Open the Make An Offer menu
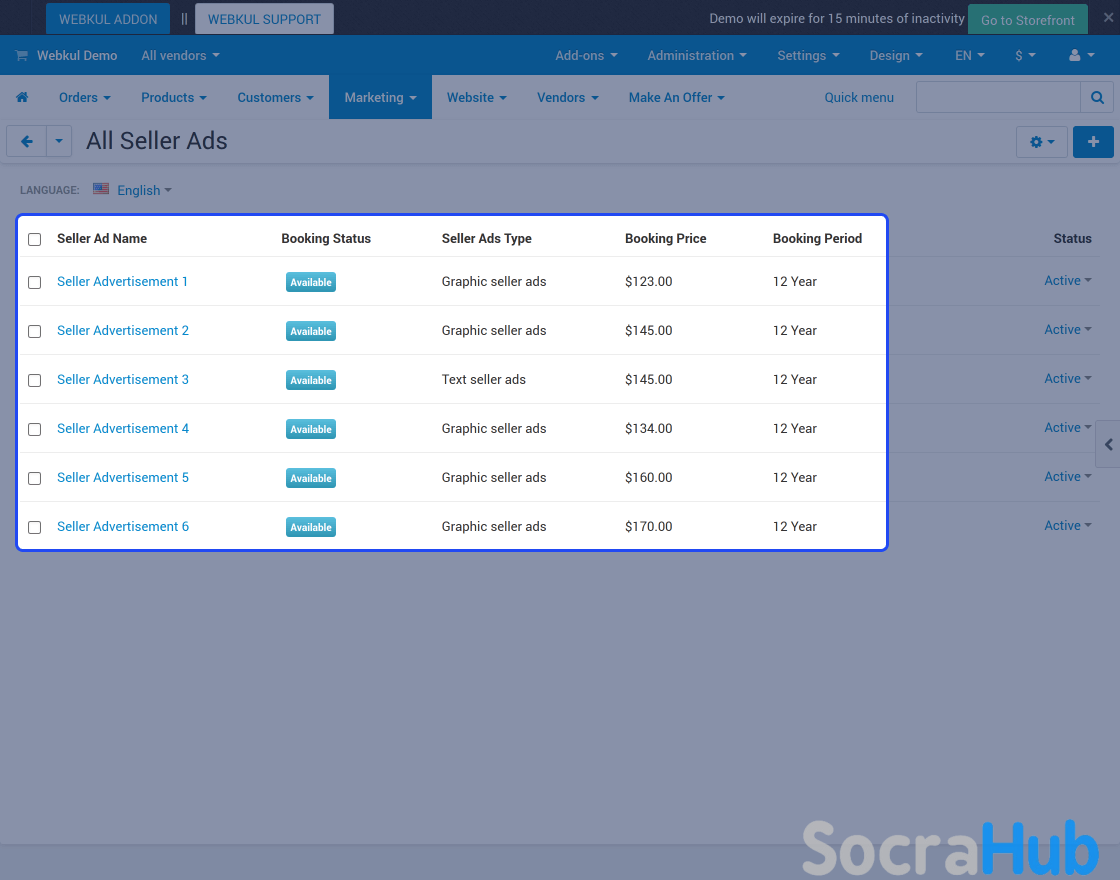 click(676, 98)
